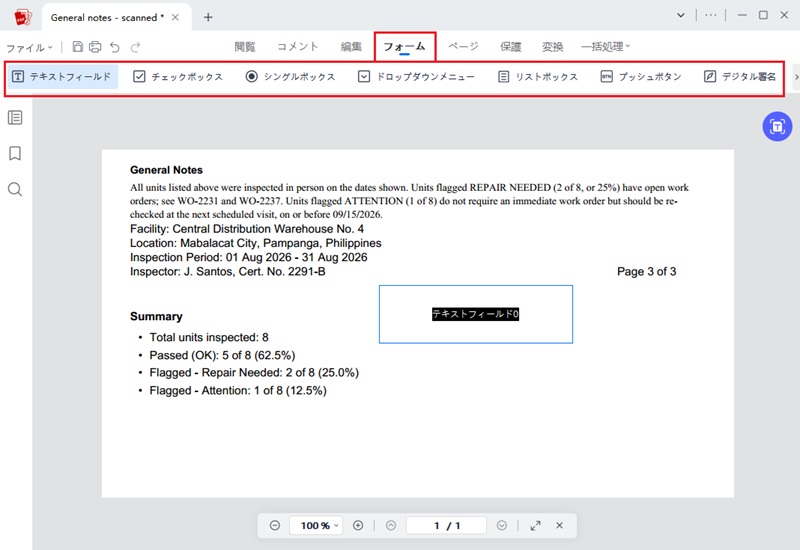Open the search panel
Screen dimensions: 800x550
click(x=15, y=189)
